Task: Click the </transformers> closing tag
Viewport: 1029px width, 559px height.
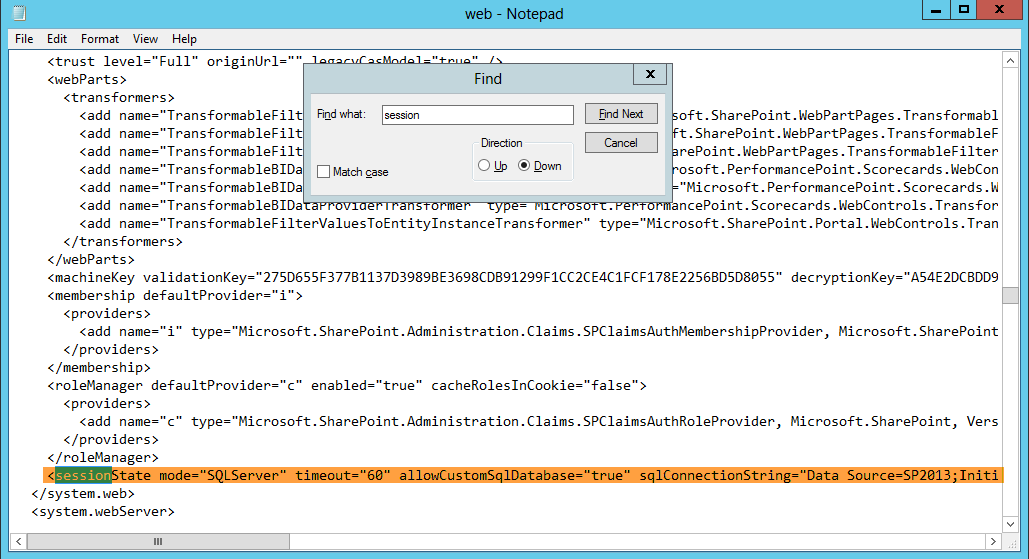Action: coord(123,241)
